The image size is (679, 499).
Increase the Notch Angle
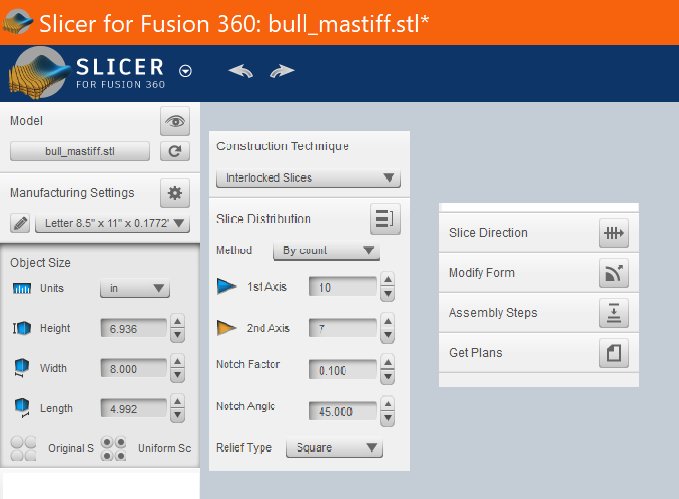(x=388, y=404)
